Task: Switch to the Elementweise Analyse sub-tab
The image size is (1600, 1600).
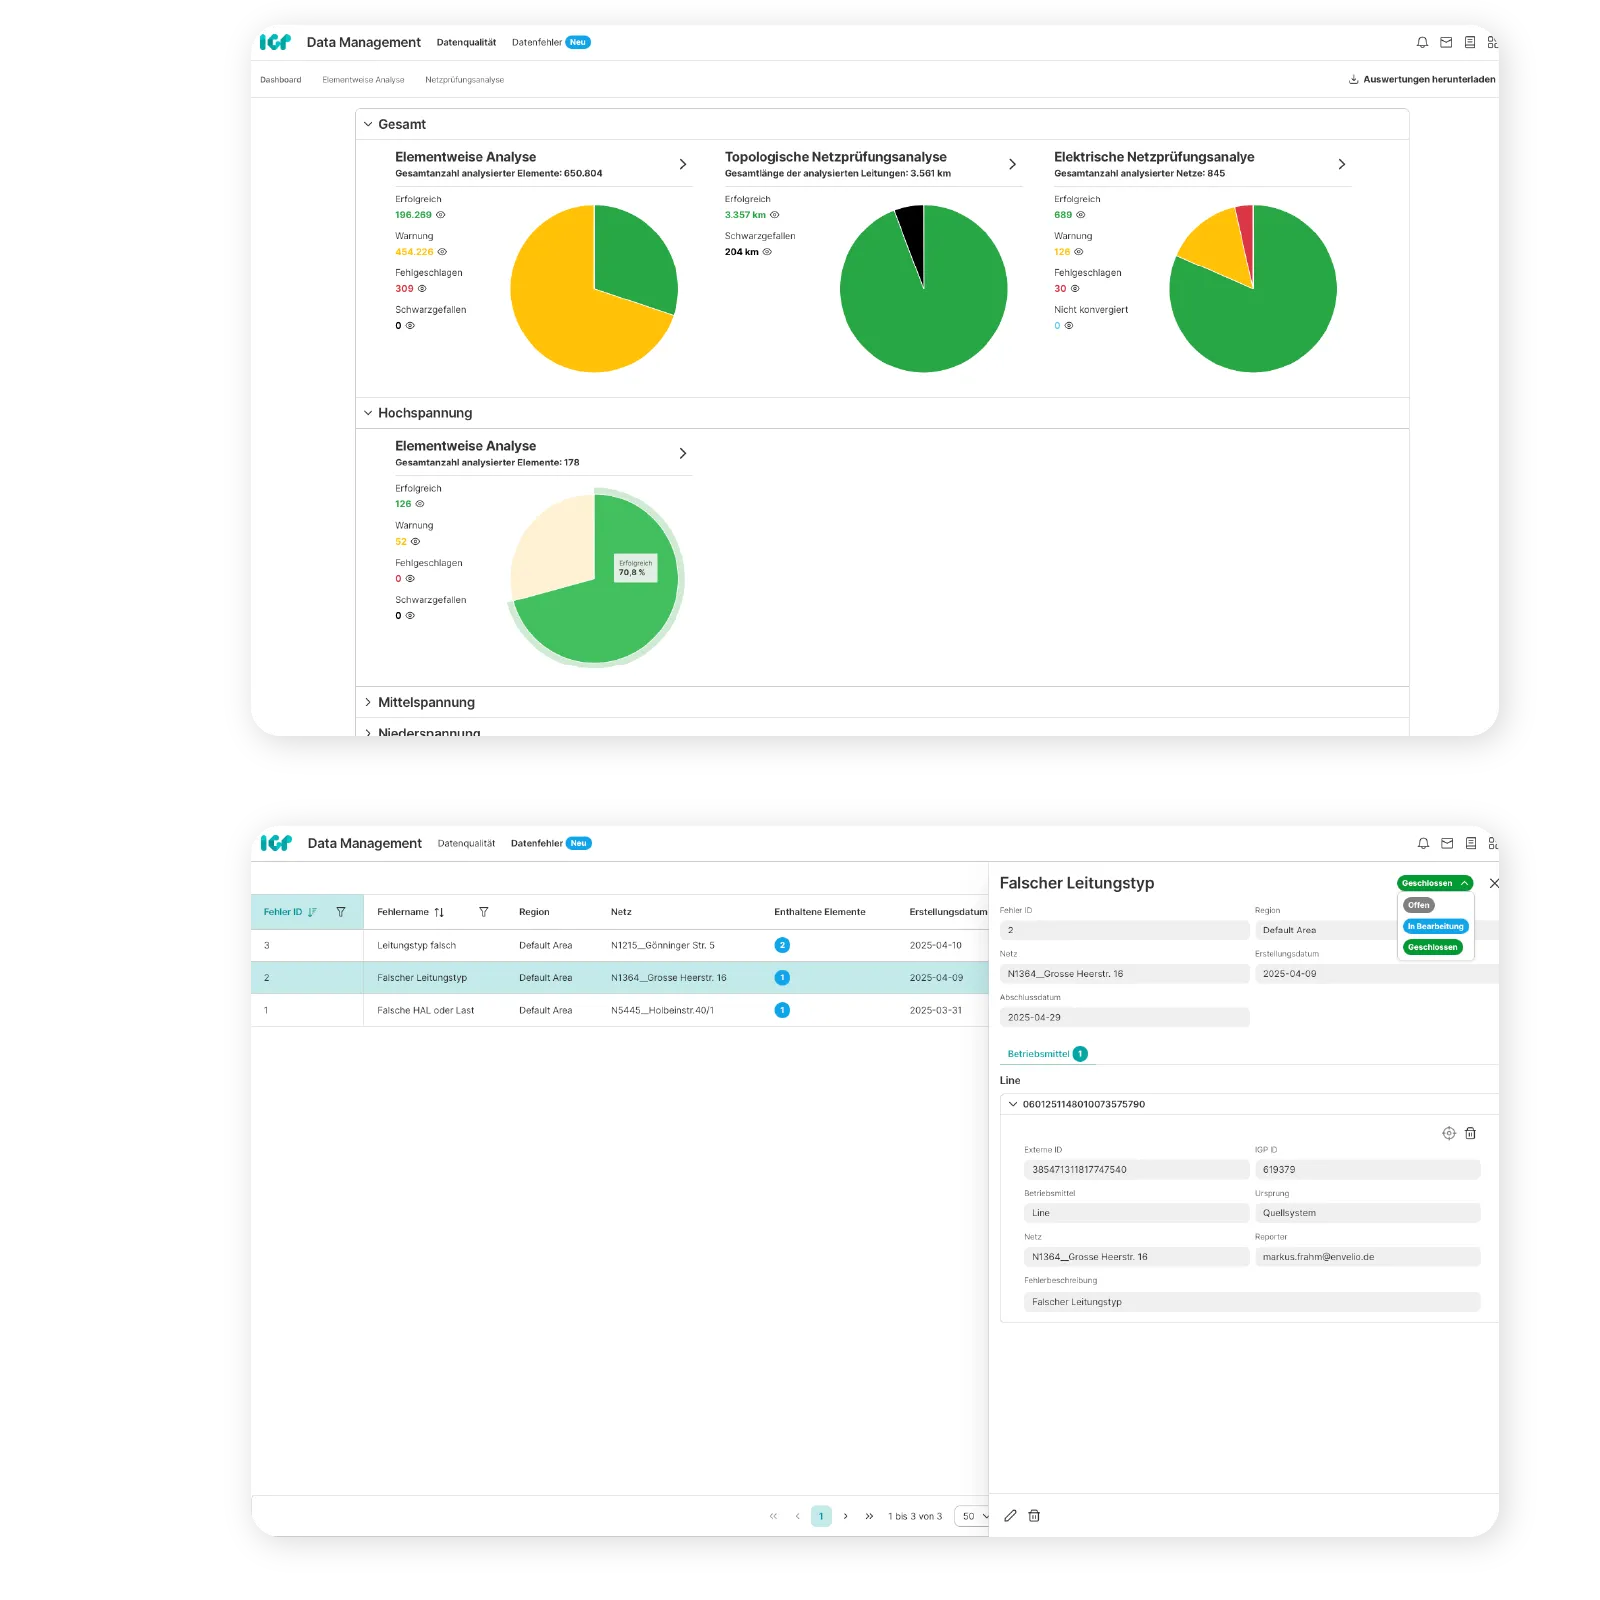Action: pyautogui.click(x=363, y=80)
